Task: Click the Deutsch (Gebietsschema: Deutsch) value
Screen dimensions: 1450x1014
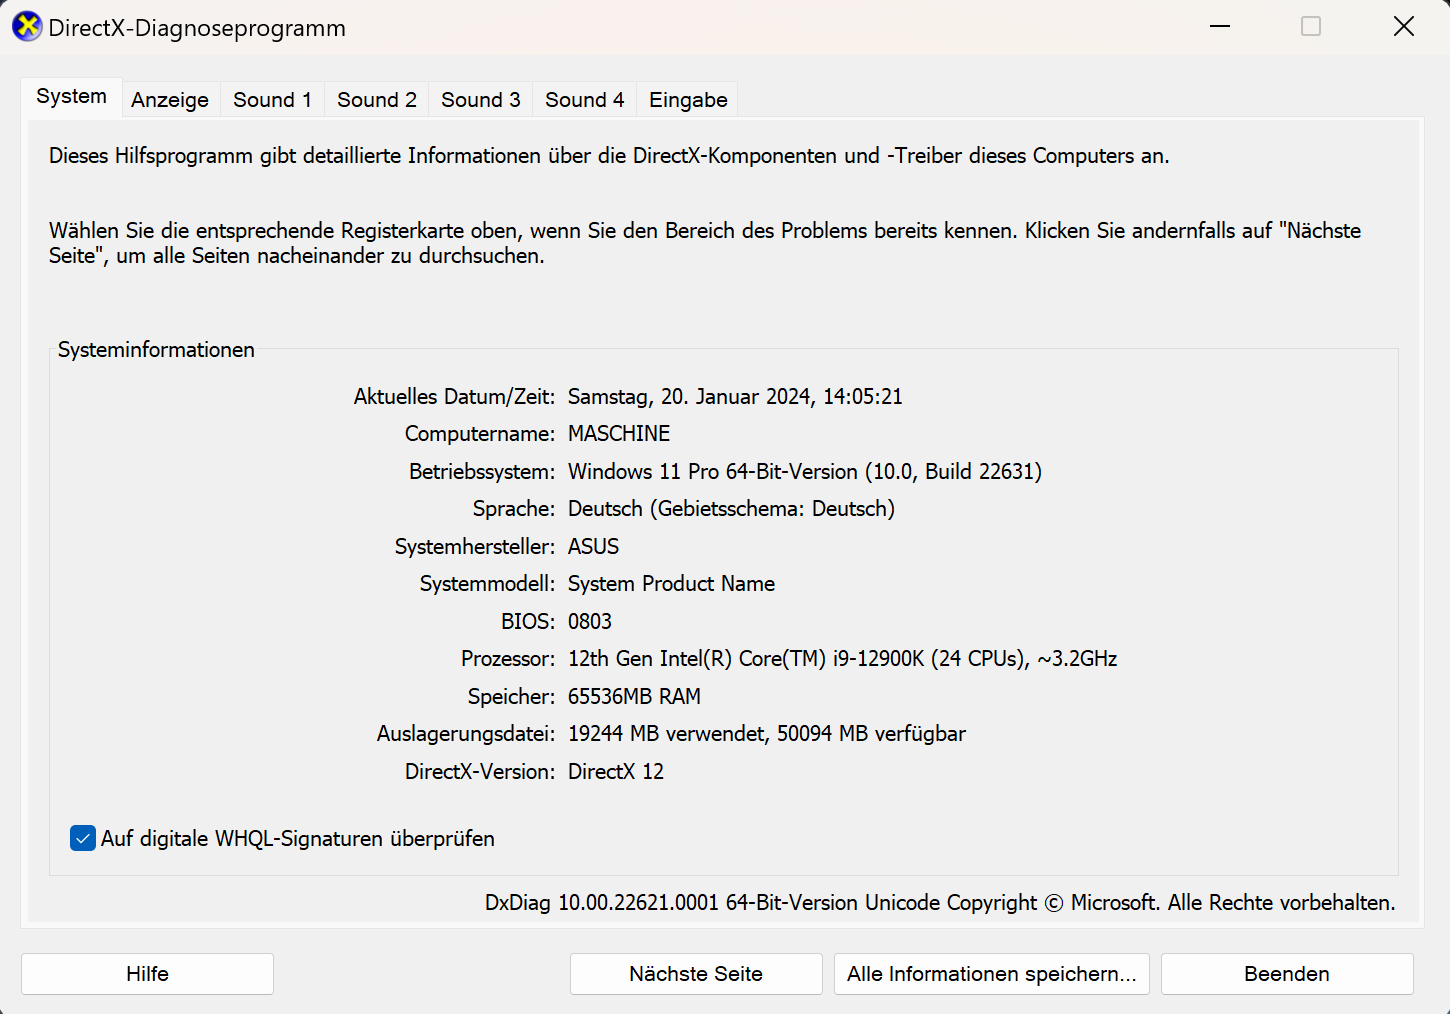Action: (x=731, y=509)
